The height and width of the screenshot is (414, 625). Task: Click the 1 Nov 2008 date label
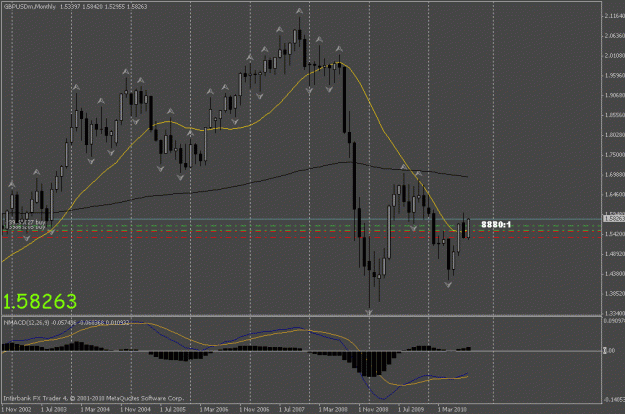click(x=373, y=409)
